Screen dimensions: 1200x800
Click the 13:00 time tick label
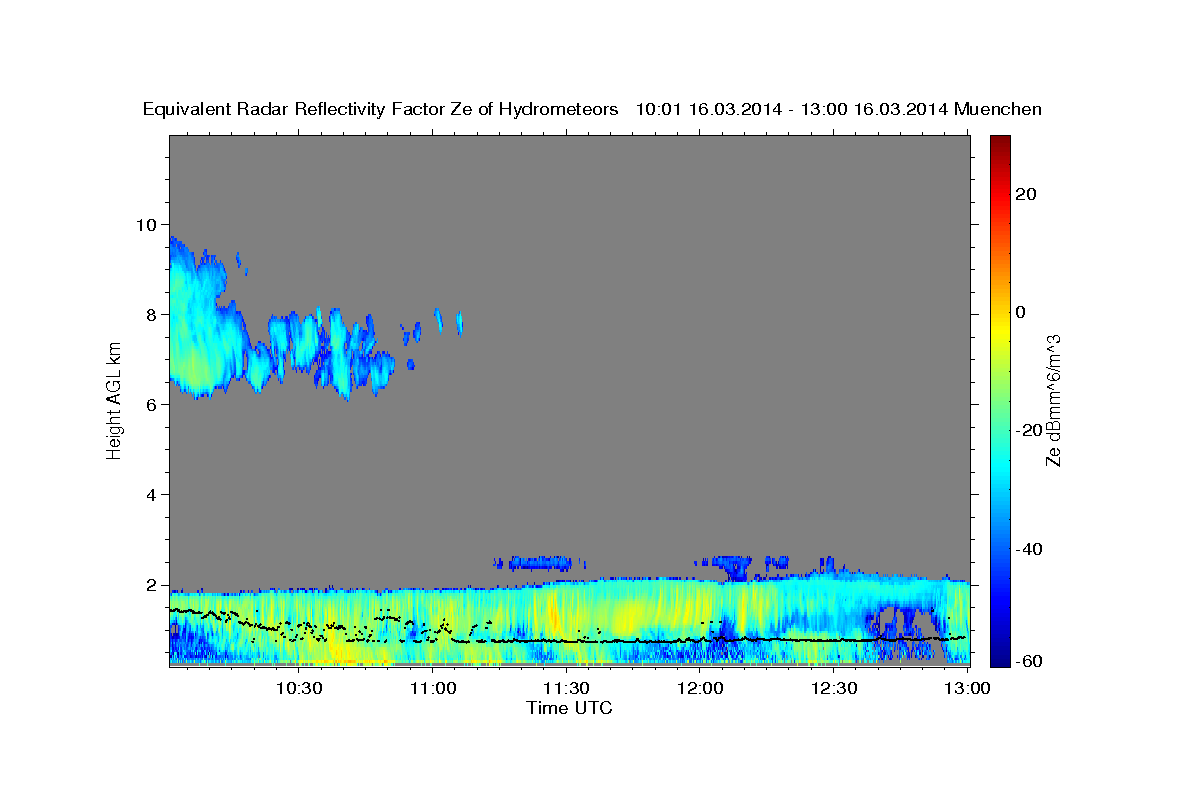968,688
